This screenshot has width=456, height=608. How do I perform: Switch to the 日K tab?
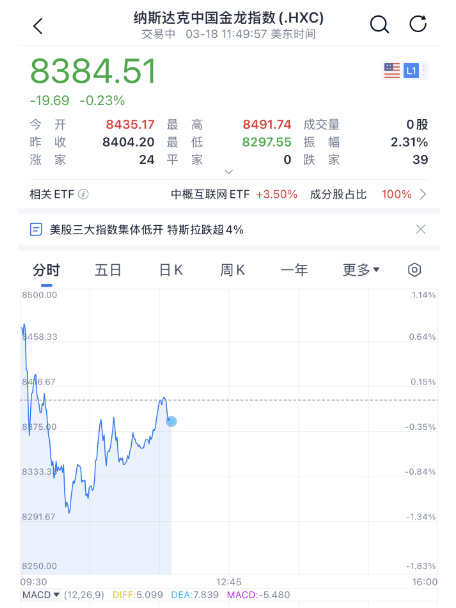pyautogui.click(x=171, y=269)
